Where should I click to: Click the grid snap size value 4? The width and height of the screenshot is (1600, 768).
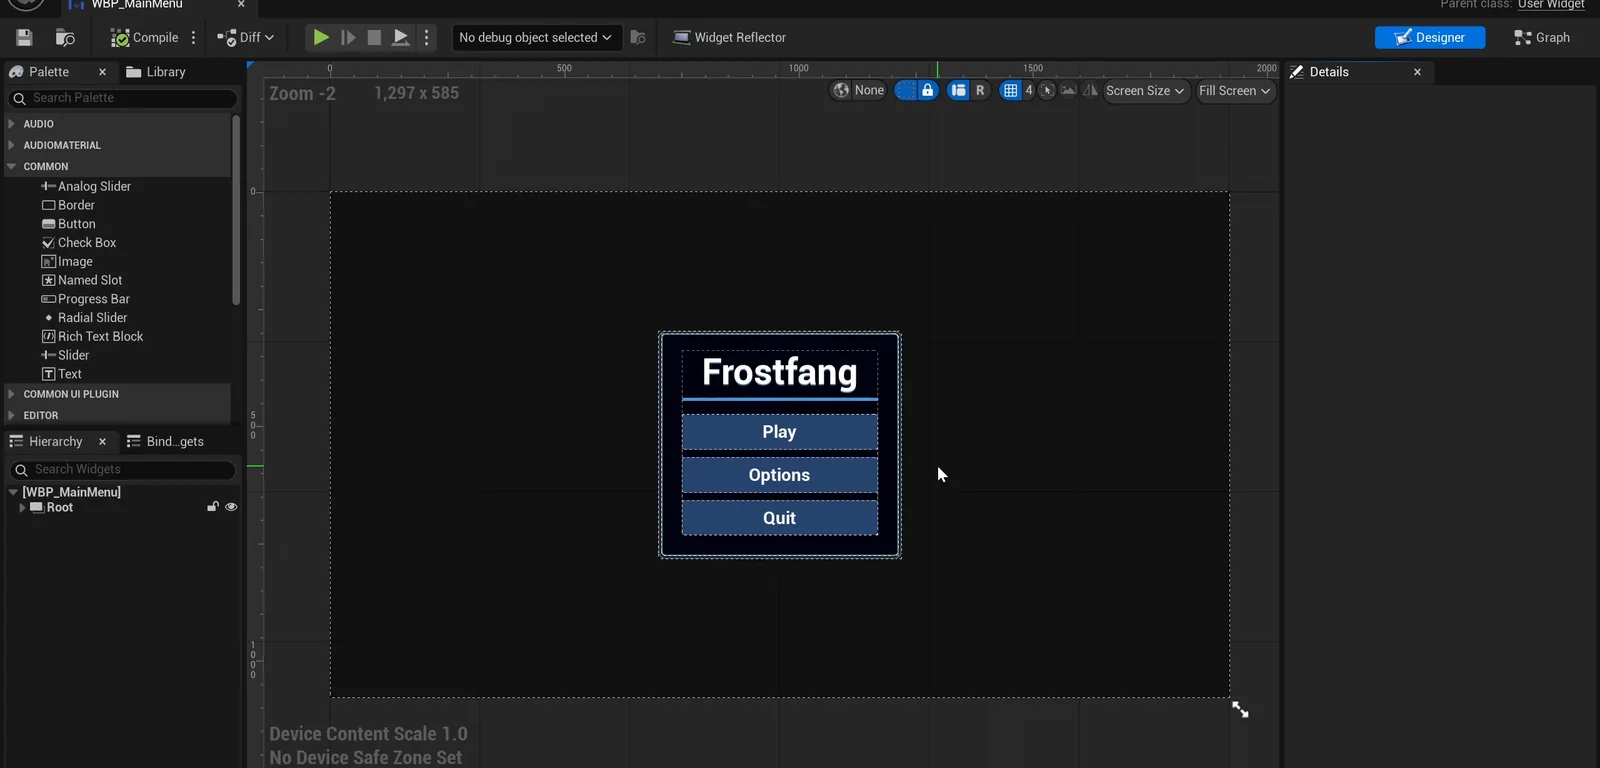pyautogui.click(x=1029, y=90)
